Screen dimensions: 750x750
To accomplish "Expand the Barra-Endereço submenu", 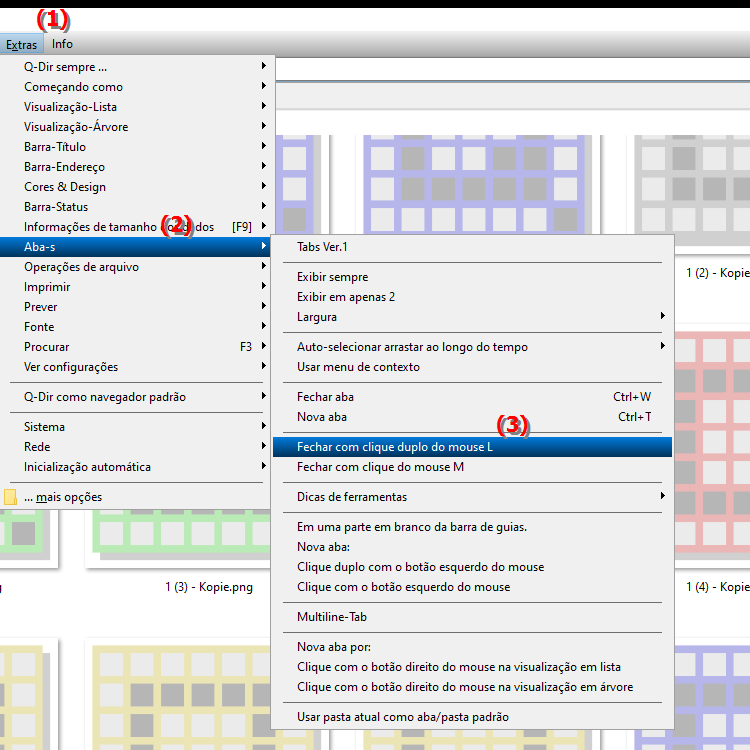I will pos(136,167).
